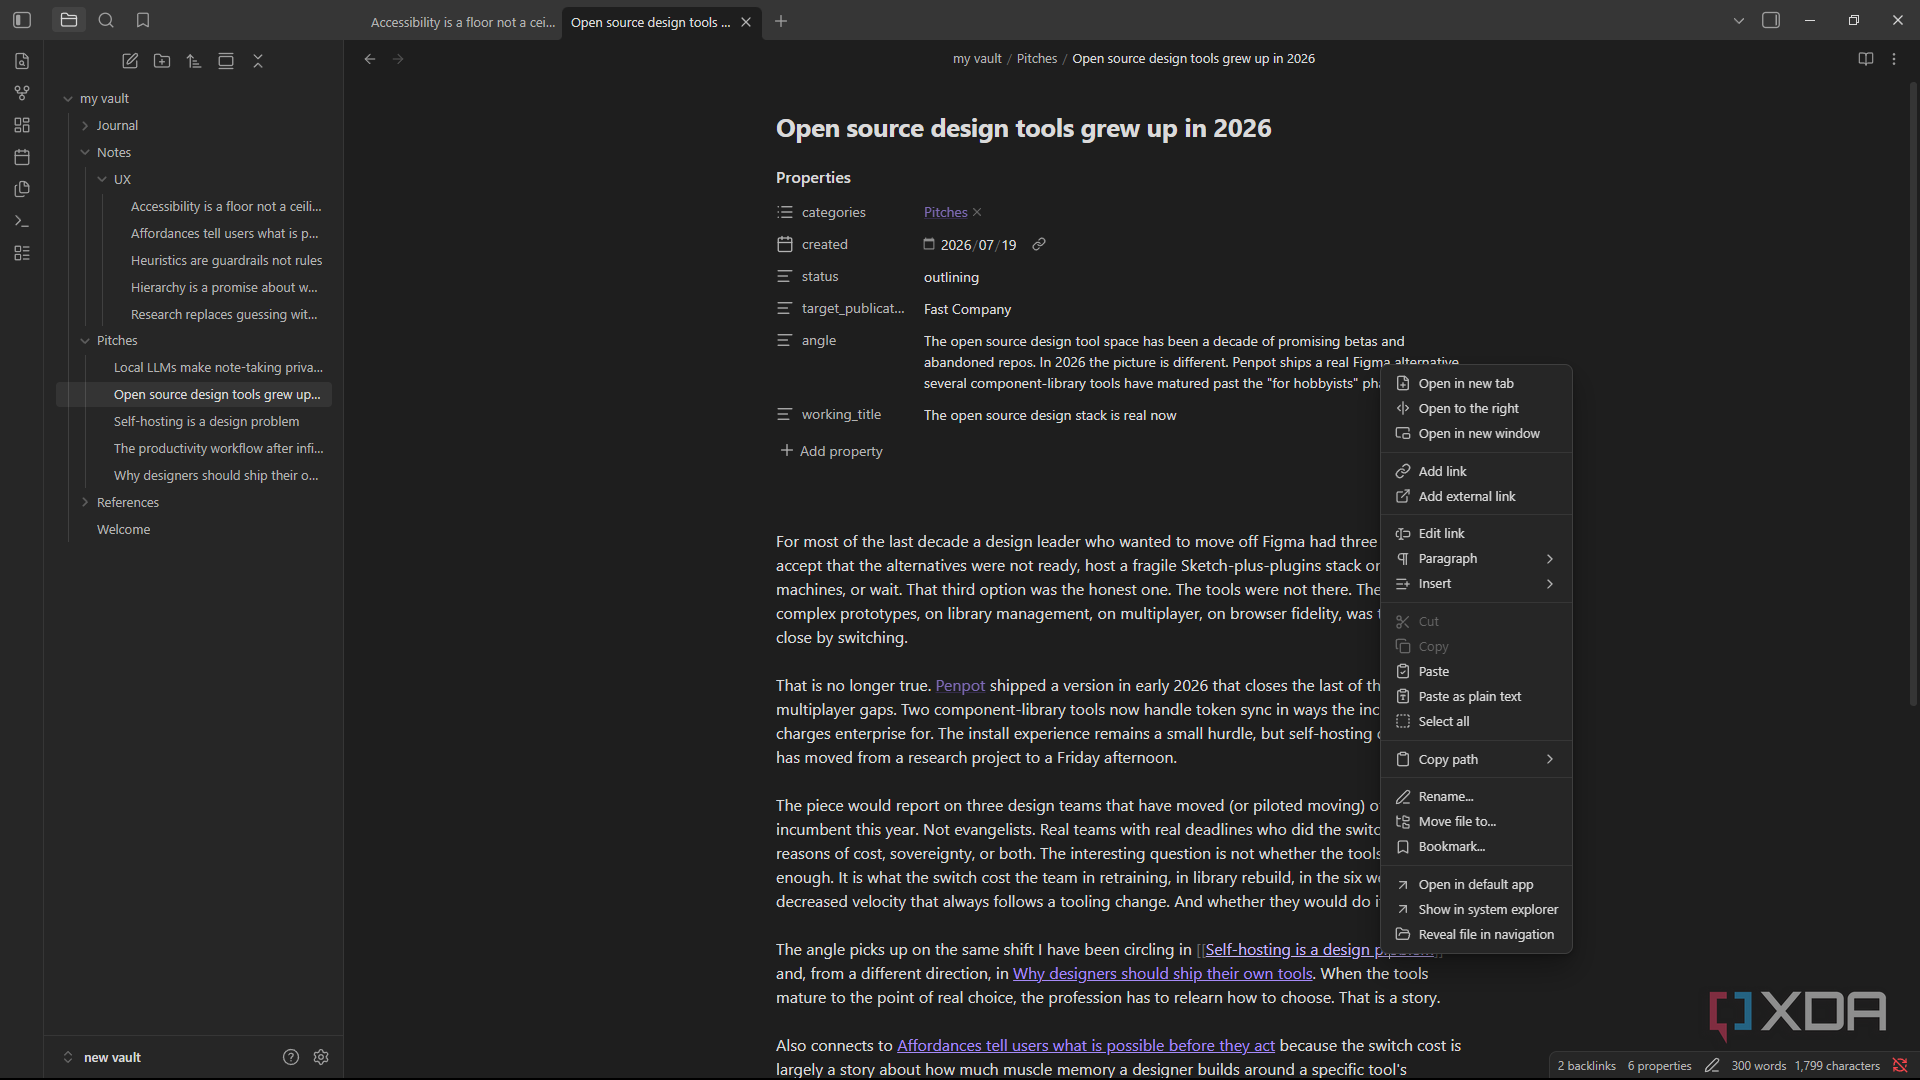Follow Affordances tell users link

click(1085, 1046)
